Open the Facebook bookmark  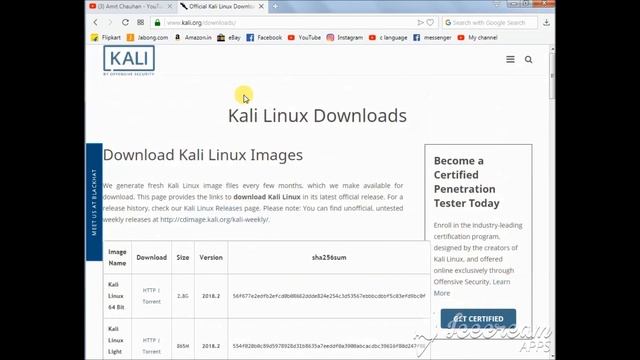pos(264,38)
